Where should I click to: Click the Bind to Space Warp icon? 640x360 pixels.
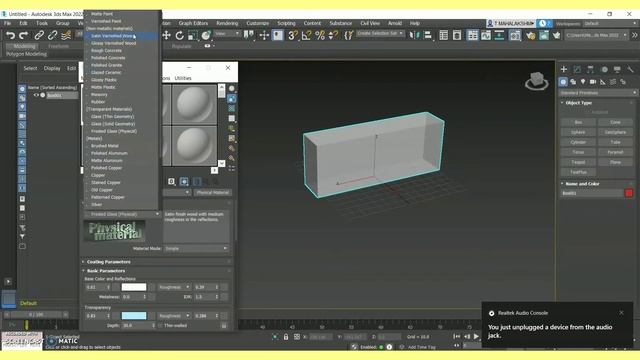[x=66, y=36]
